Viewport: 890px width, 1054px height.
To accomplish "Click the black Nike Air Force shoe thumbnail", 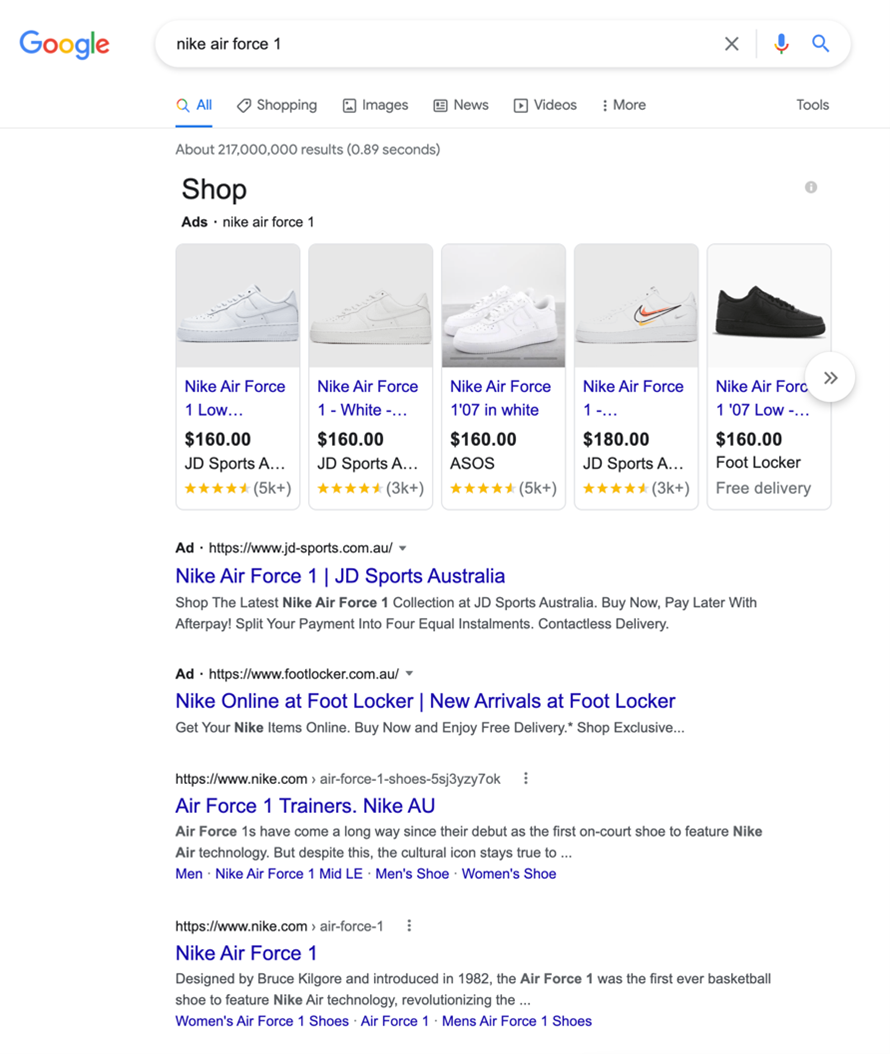I will [769, 306].
